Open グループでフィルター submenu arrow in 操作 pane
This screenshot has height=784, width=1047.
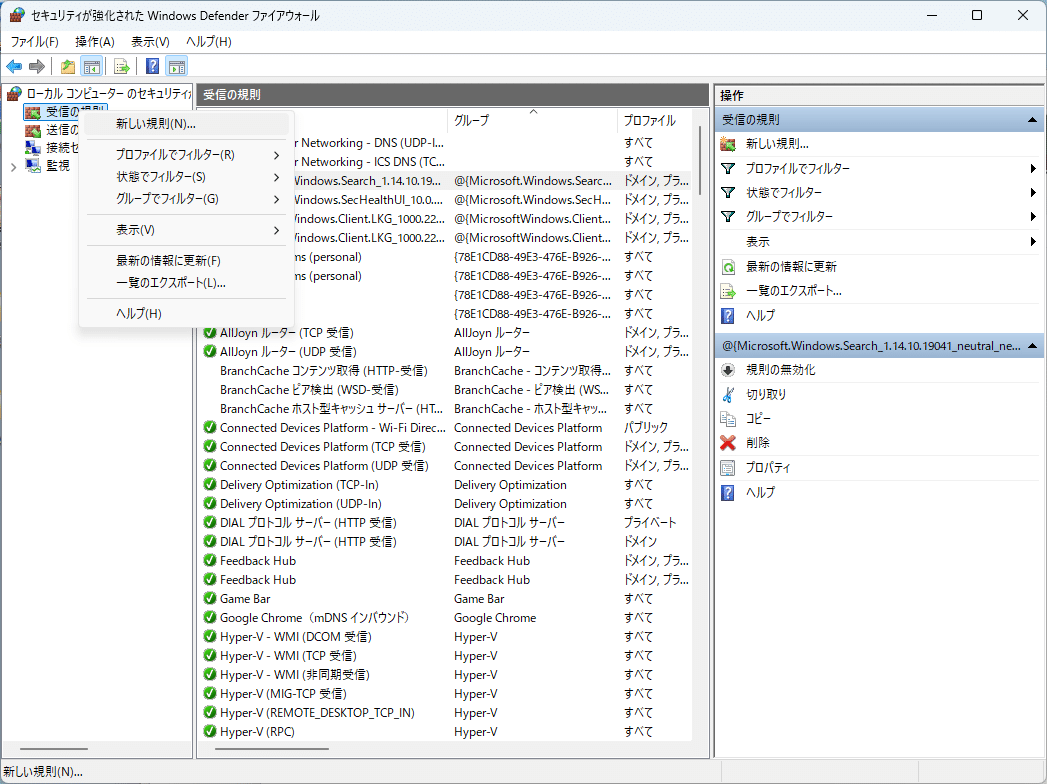click(1033, 217)
